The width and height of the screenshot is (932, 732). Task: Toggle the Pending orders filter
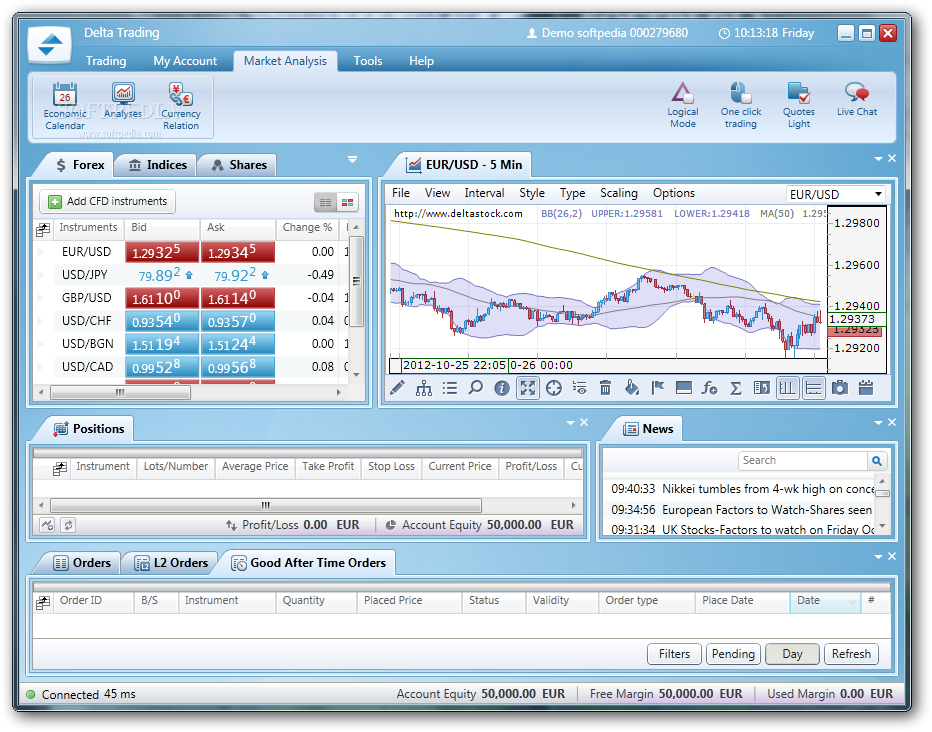733,654
